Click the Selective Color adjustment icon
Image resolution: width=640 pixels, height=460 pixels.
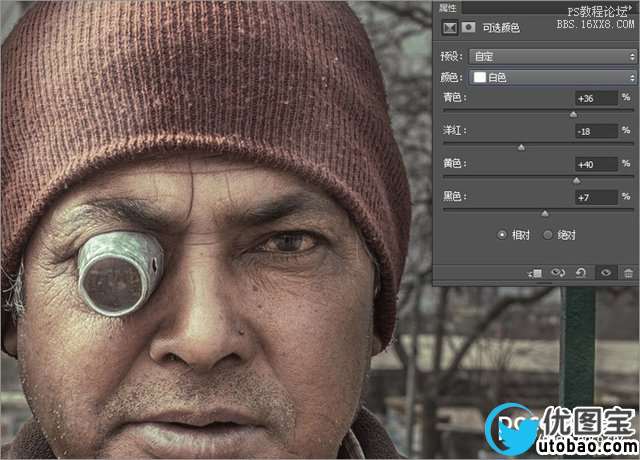[446, 27]
